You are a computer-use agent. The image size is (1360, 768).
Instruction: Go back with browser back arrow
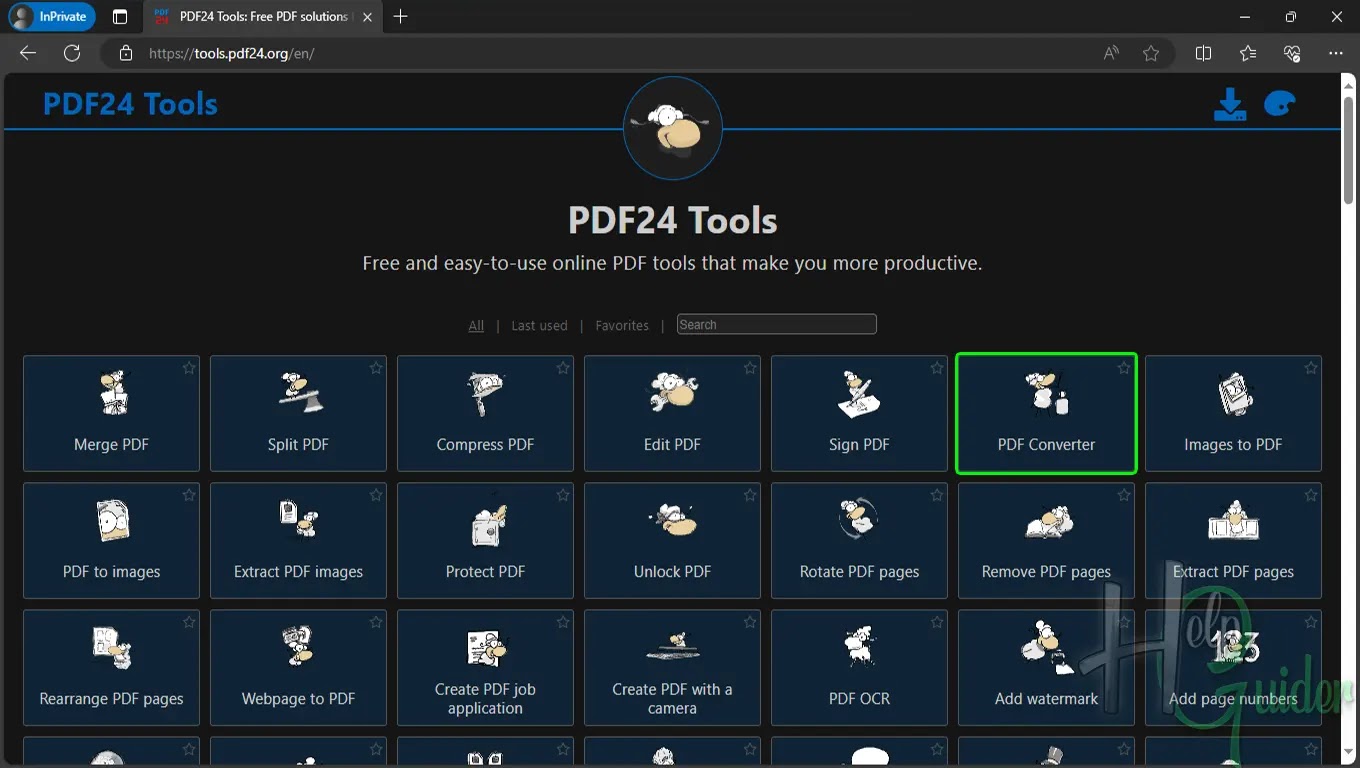[28, 53]
